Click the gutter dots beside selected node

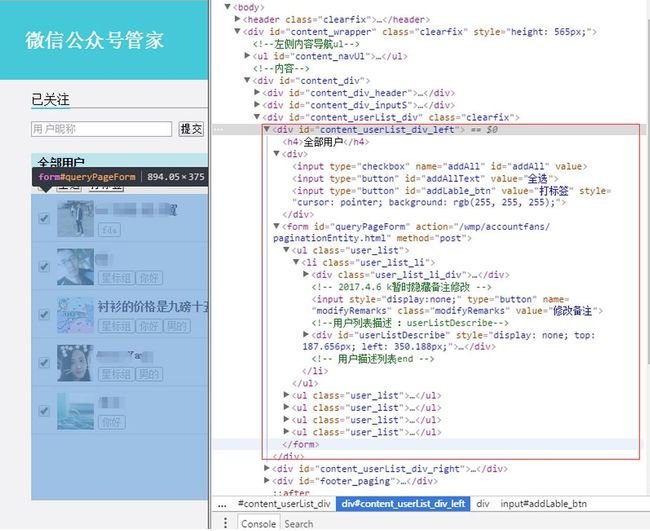pos(218,129)
